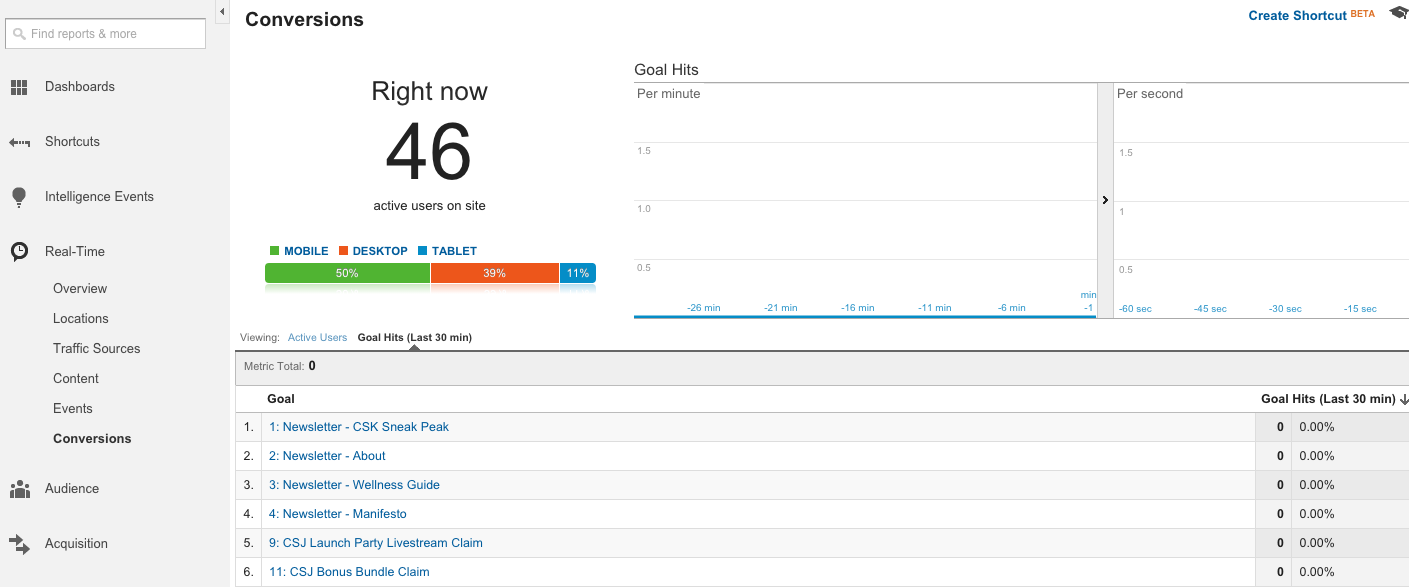Click the Acquisition arrows icon
This screenshot has height=587, width=1409.
click(x=19, y=544)
